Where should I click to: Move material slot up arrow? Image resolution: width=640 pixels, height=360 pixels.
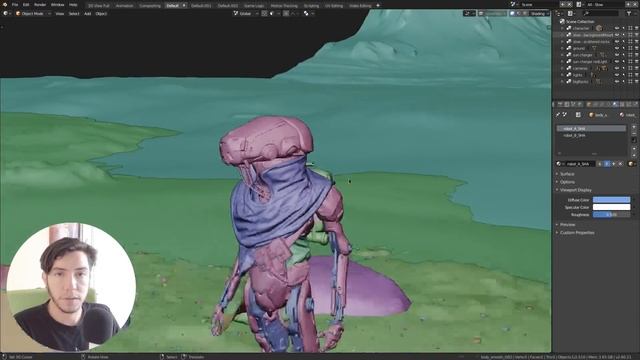pyautogui.click(x=634, y=149)
